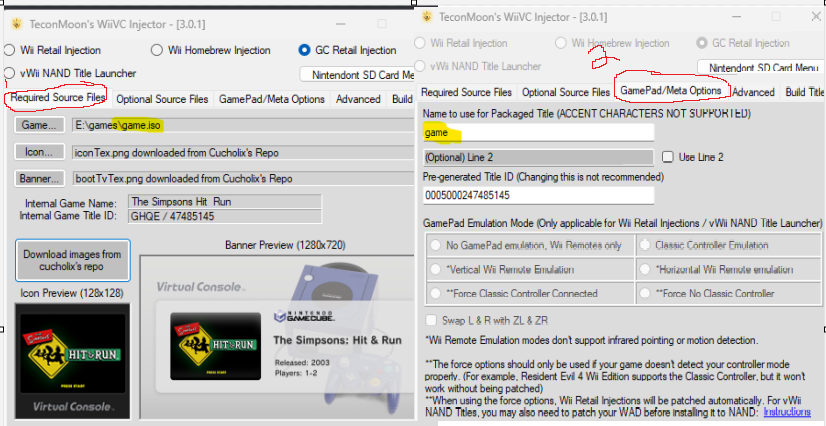Open Optional Source Files tab in right window

(x=566, y=92)
